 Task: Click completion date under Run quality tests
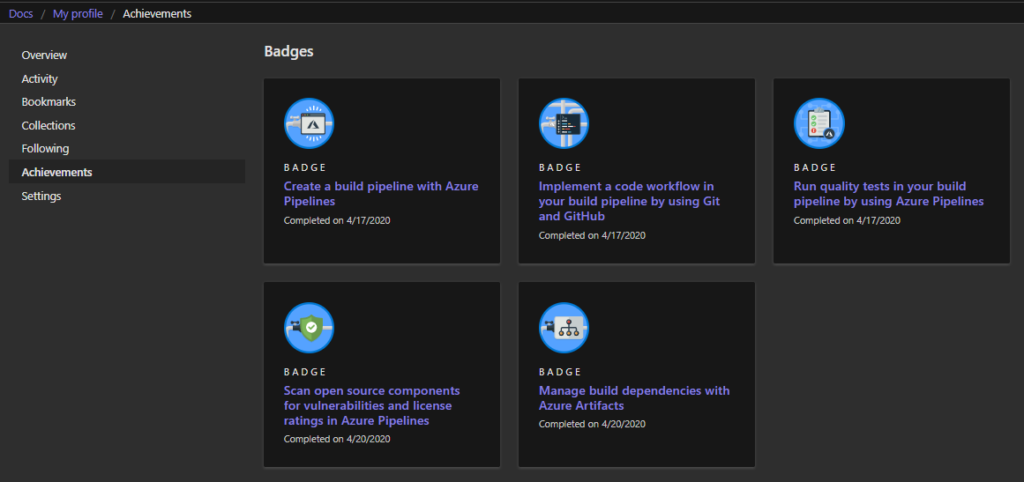click(847, 221)
